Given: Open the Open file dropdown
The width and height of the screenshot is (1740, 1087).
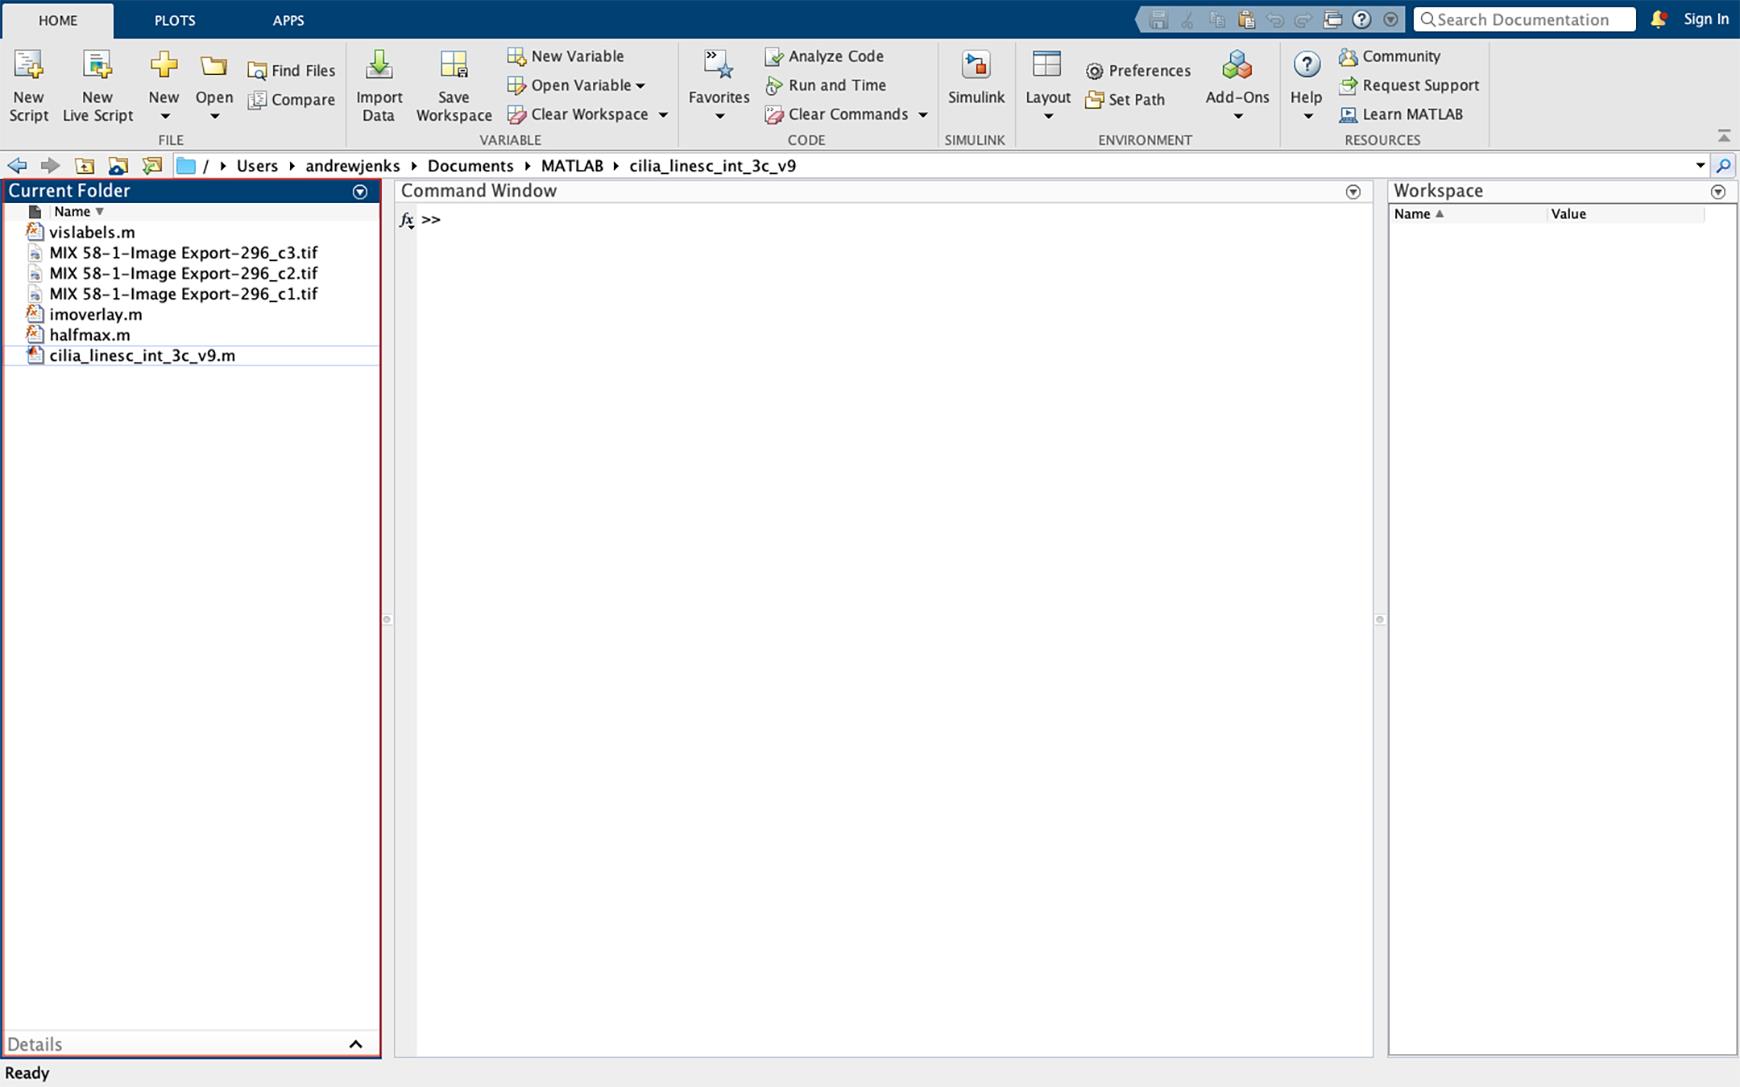Looking at the screenshot, I should [x=214, y=87].
